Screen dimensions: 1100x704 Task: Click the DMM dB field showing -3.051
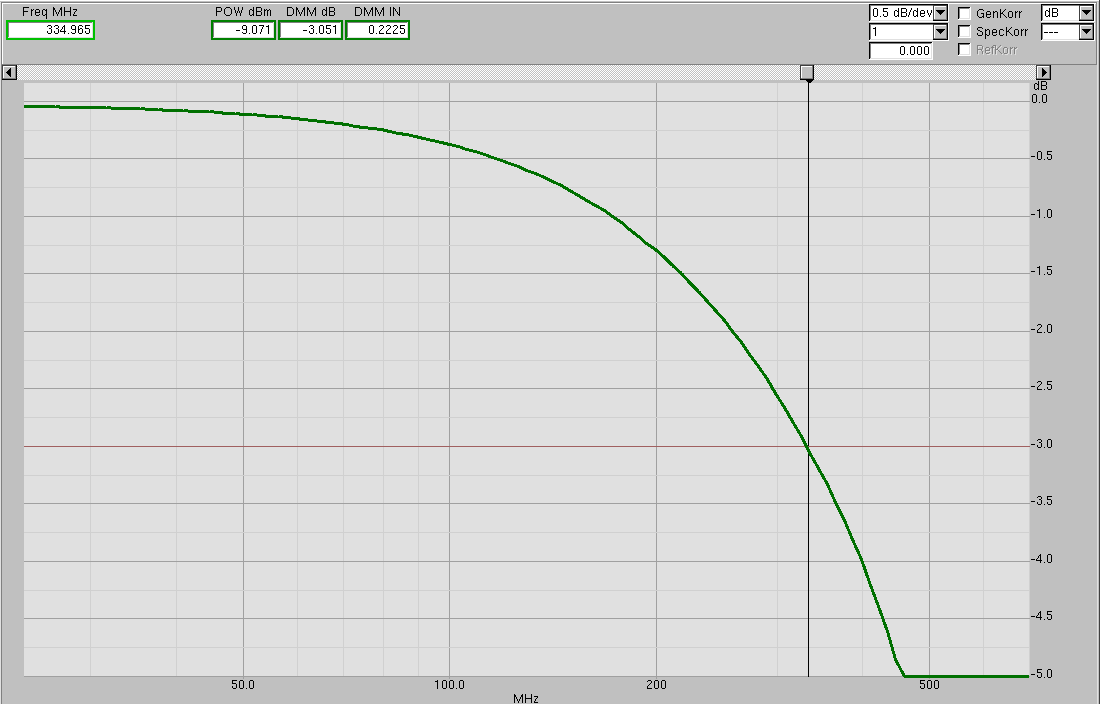point(311,30)
